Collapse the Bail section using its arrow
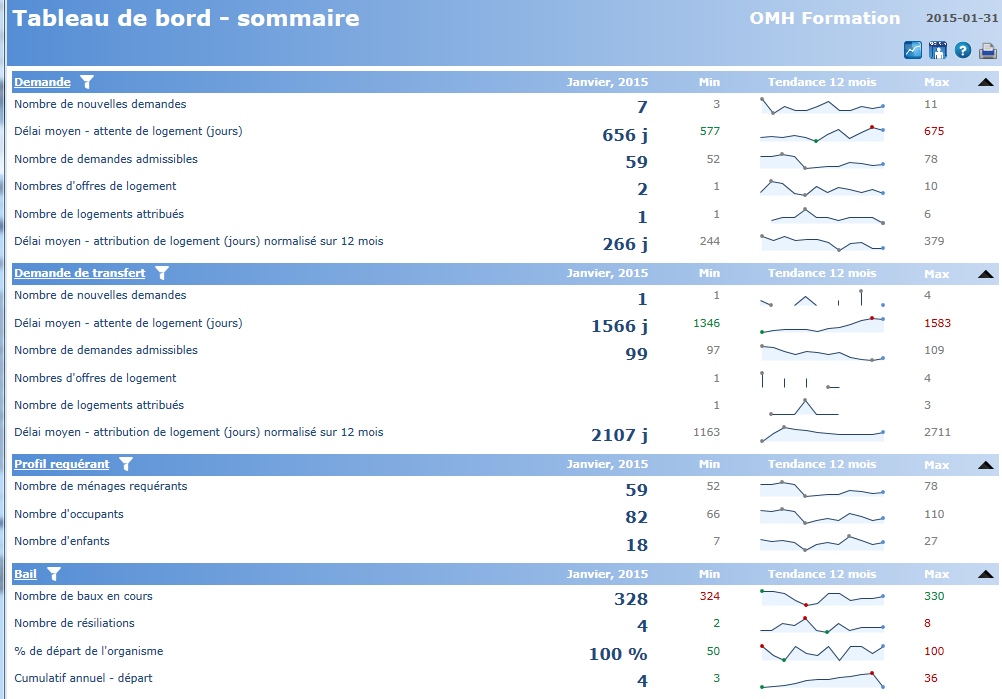Viewport: 1002px width, 699px height. click(x=986, y=575)
